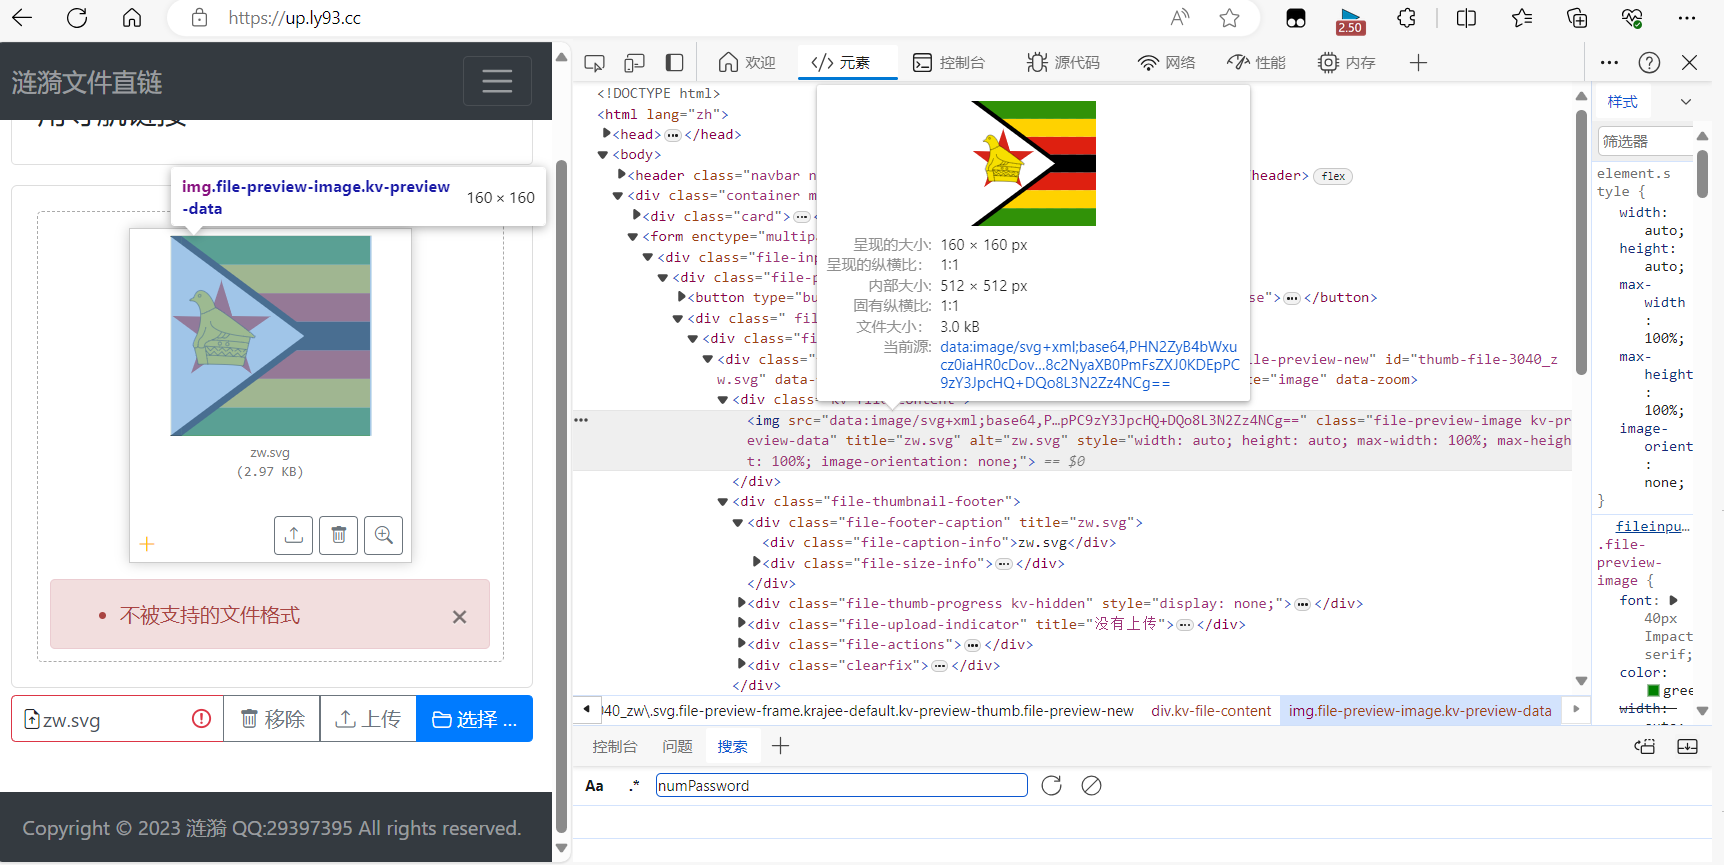Clear the search results icon

[1092, 786]
